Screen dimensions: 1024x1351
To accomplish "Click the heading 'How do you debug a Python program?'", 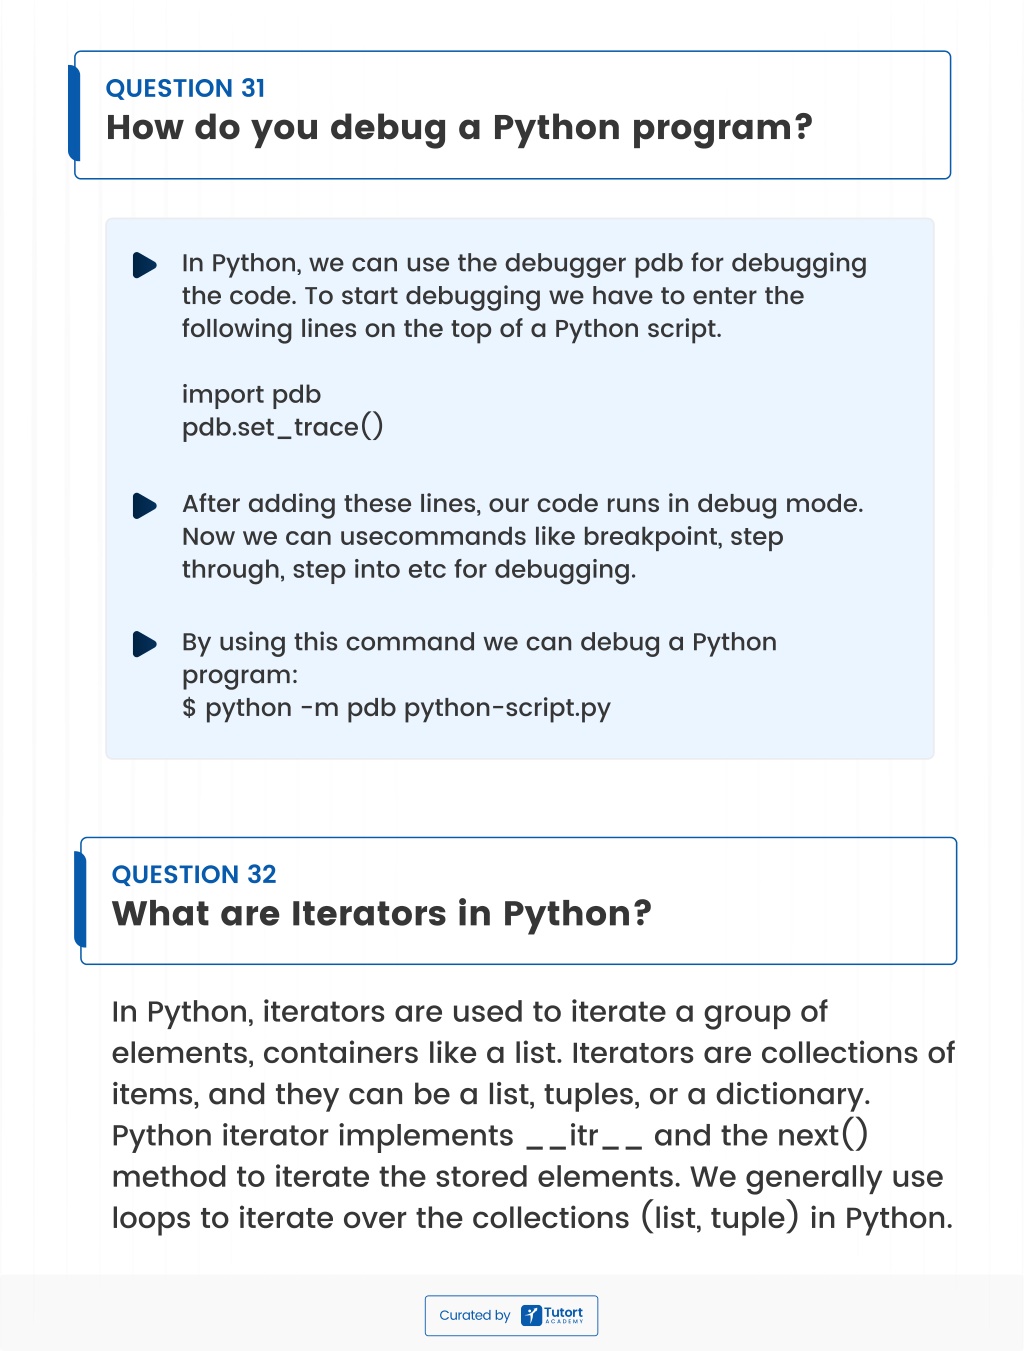I will coord(459,128).
